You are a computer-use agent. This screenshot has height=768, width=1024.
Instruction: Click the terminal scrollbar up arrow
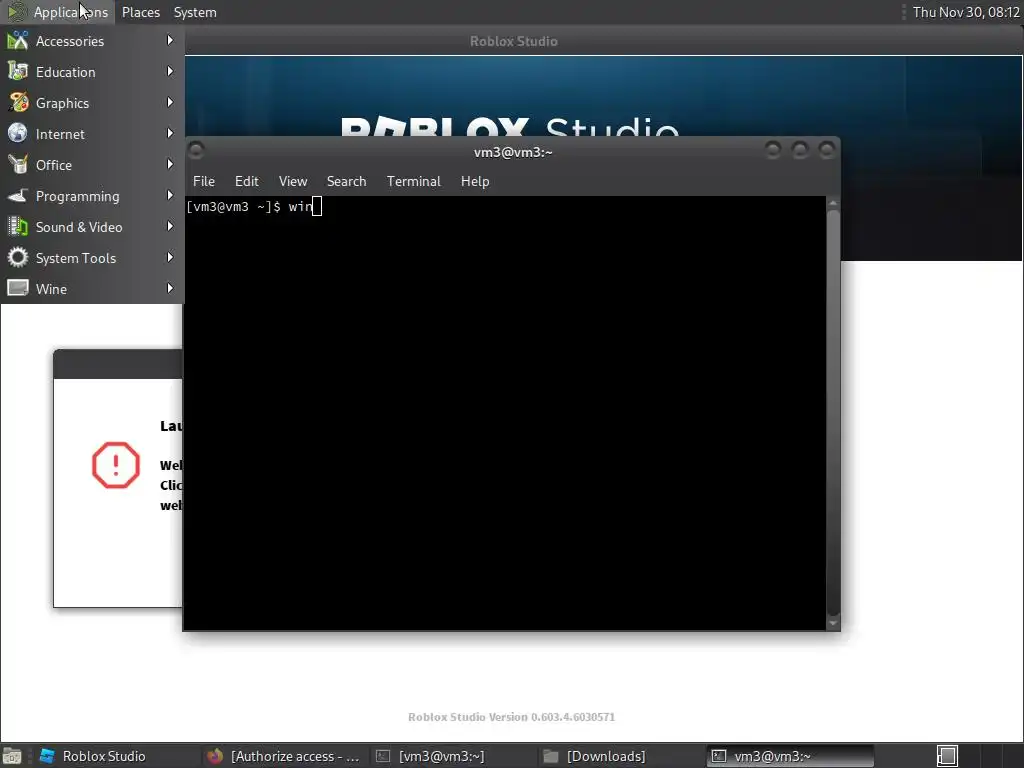833,203
